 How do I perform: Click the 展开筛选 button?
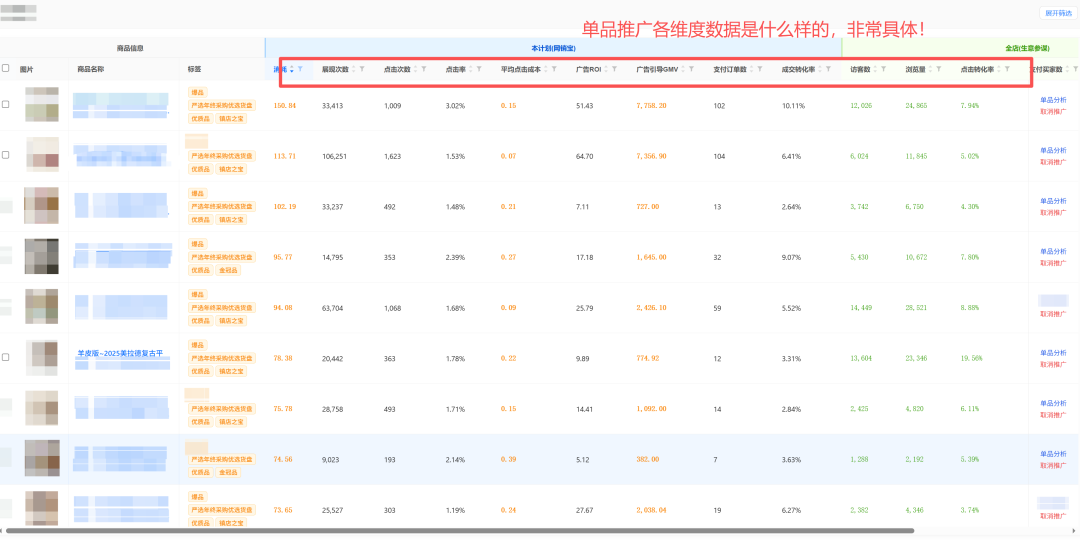[1059, 13]
